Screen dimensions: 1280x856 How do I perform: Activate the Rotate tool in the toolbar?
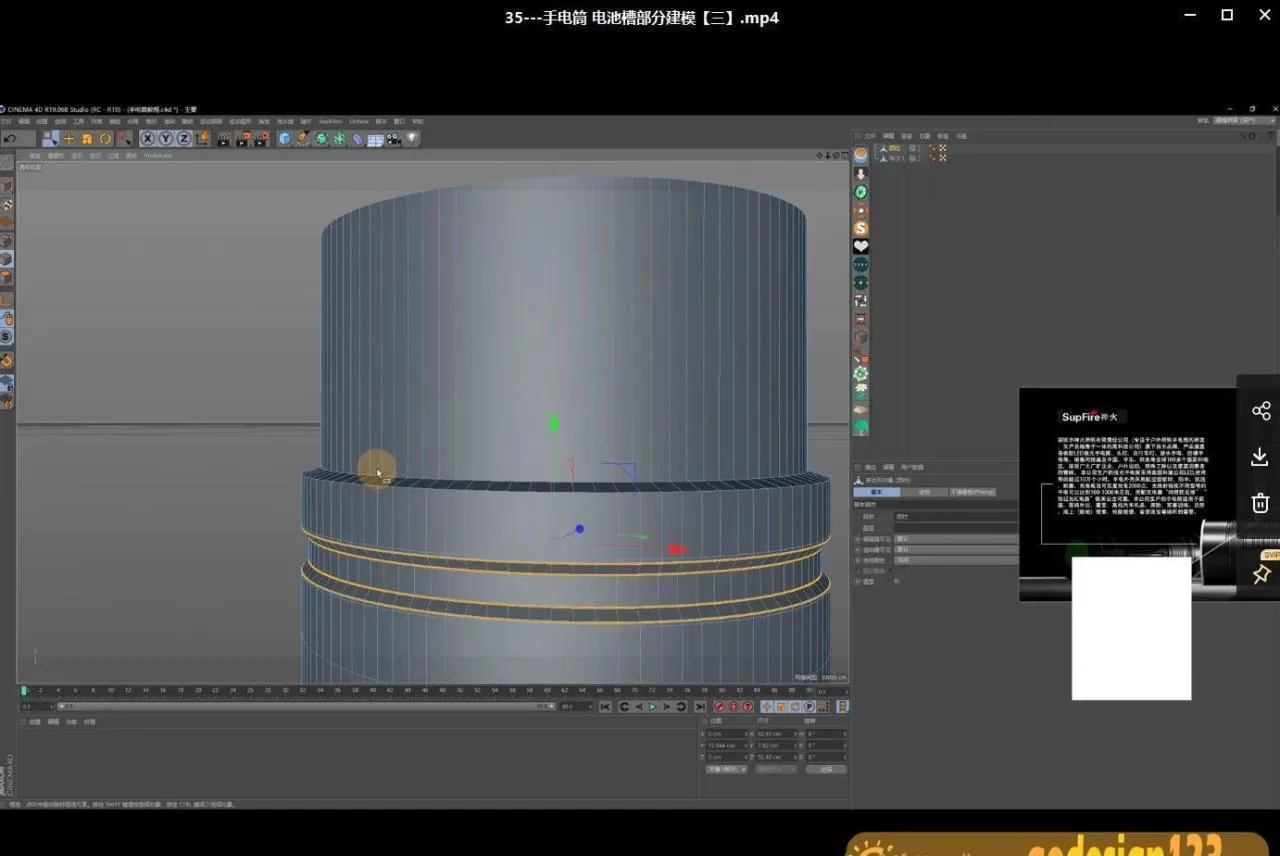tap(104, 139)
